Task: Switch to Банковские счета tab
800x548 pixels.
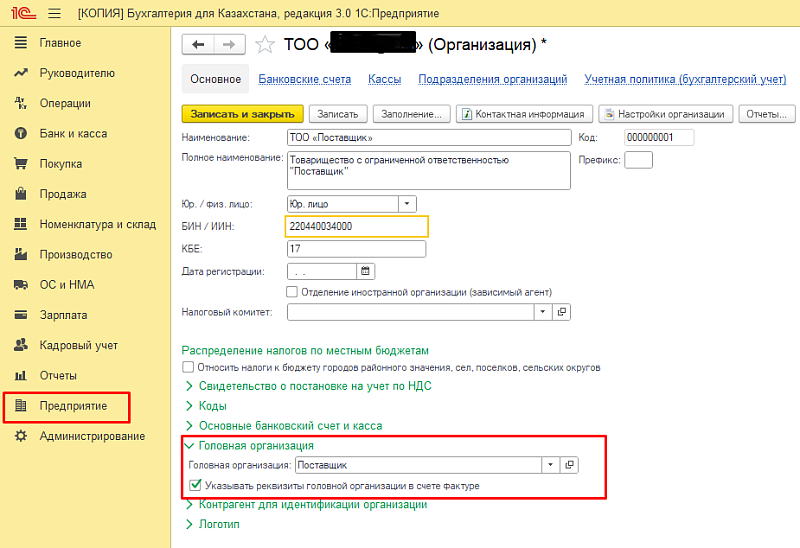Action: (x=304, y=78)
